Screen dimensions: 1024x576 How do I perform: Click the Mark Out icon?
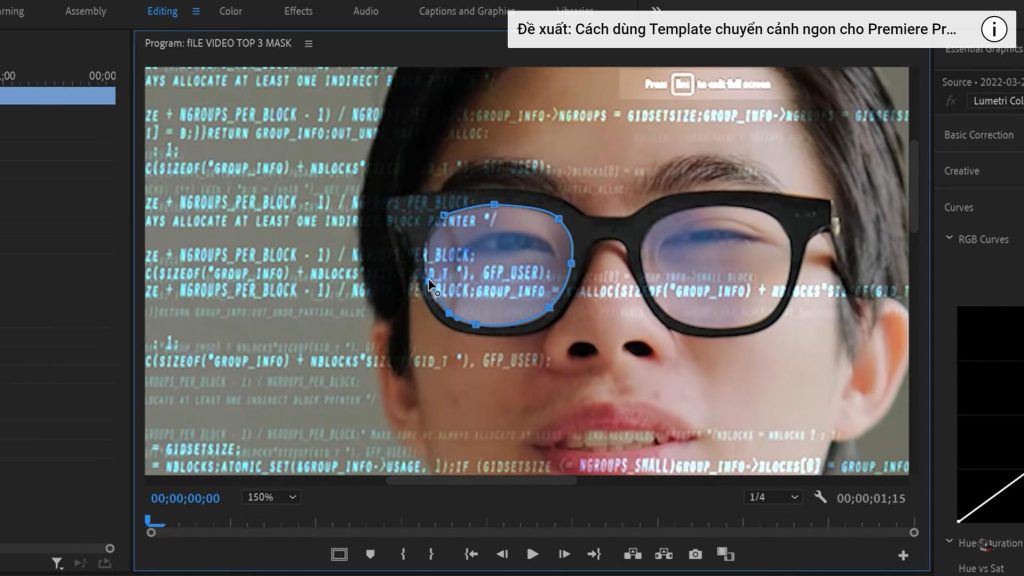point(432,553)
